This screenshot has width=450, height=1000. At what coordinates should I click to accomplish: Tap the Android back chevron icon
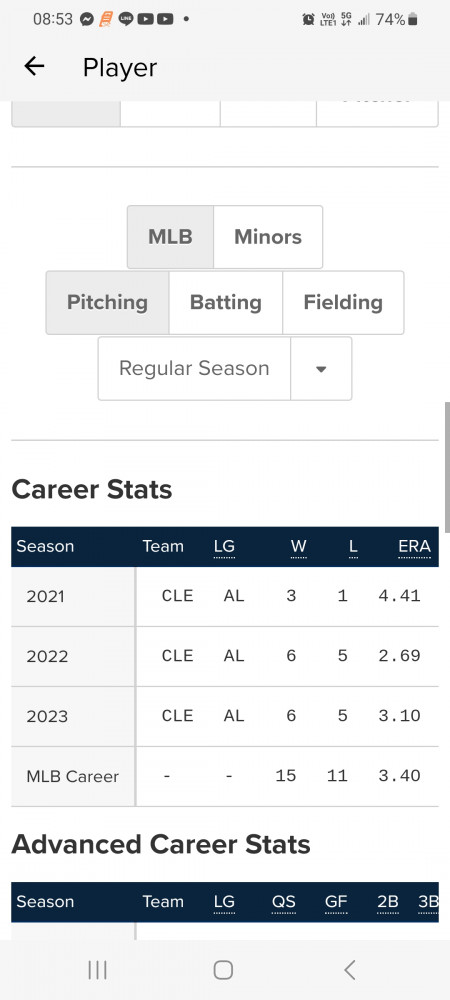pyautogui.click(x=349, y=970)
